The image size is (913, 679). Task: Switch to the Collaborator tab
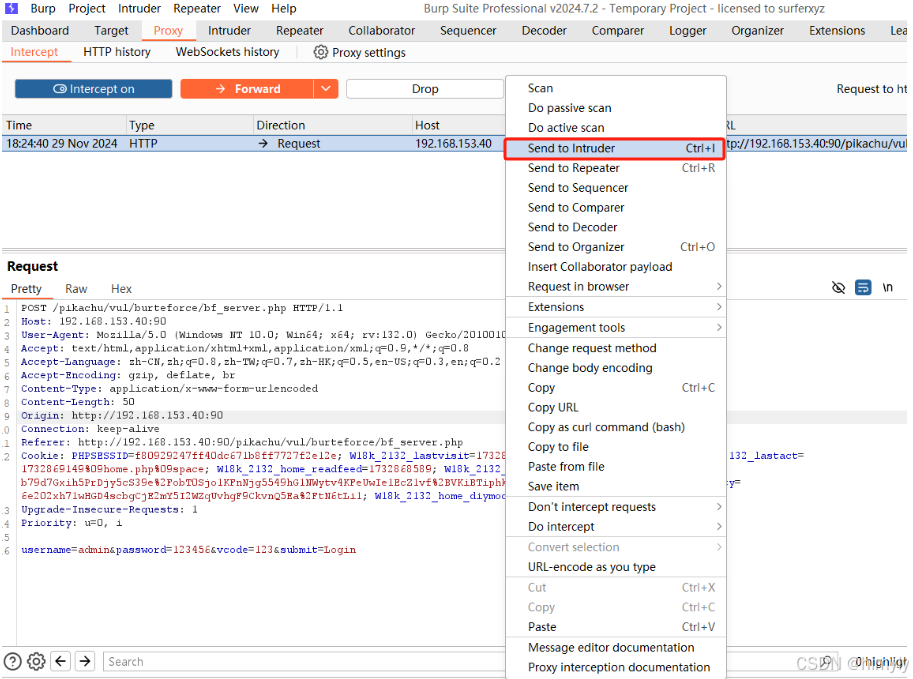(381, 31)
